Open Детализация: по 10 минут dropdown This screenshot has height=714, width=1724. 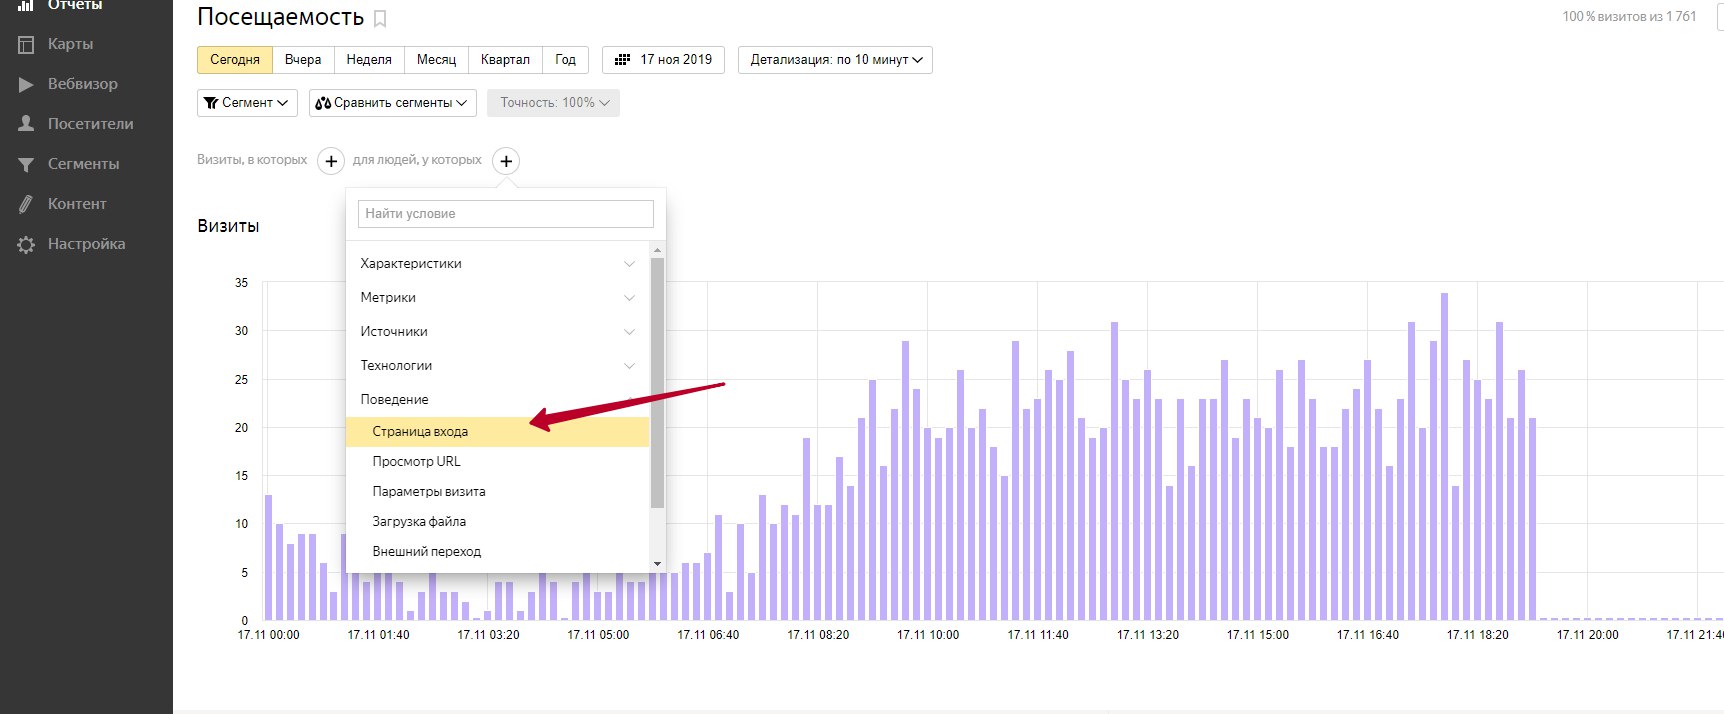pyautogui.click(x=835, y=60)
